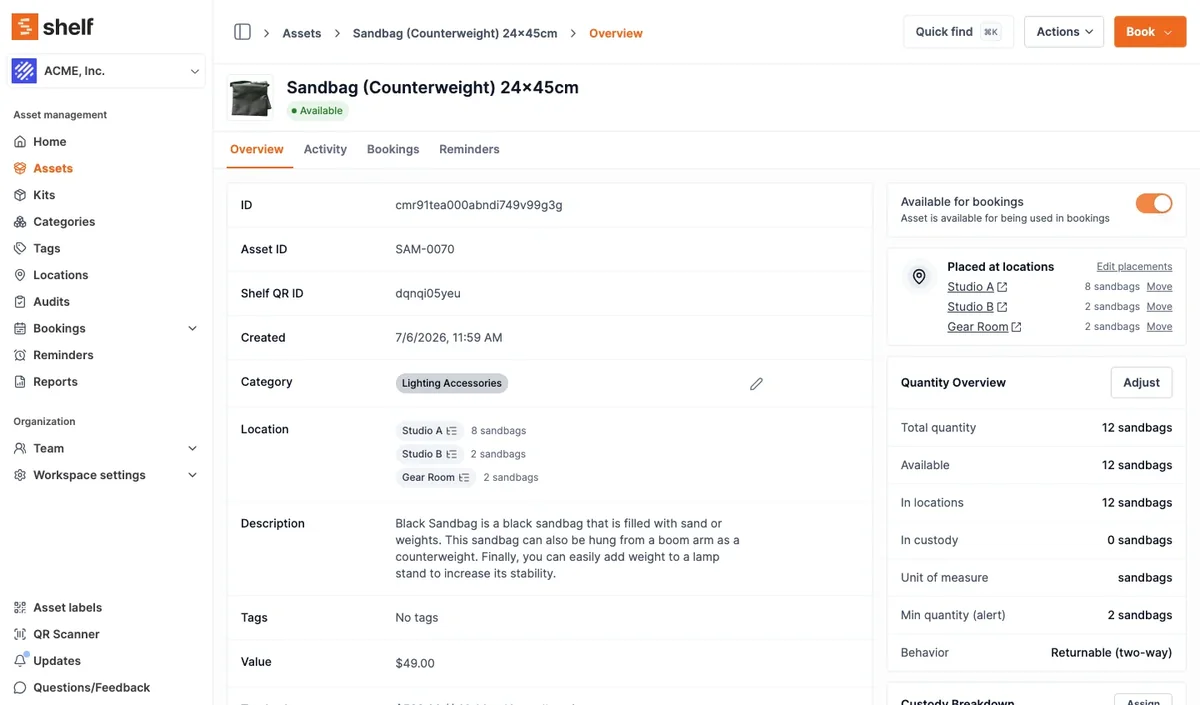This screenshot has height=705, width=1200.
Task: Click the location pin icon in placements card
Action: [x=919, y=277]
